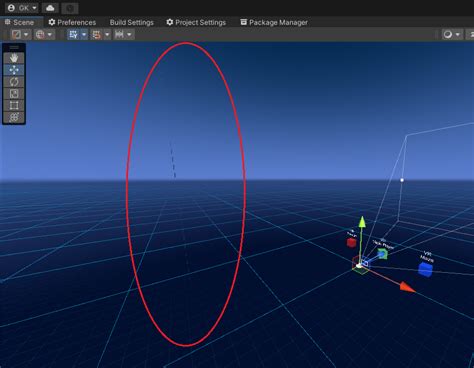Select the blue VR Mouse cube
474x368 pixels.
[x=425, y=269]
